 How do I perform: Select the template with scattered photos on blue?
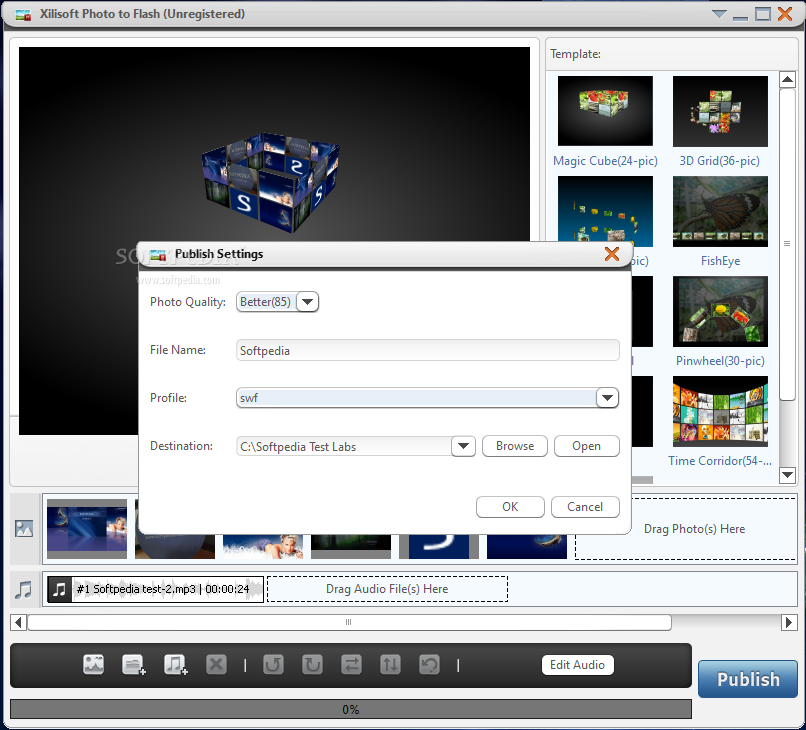pyautogui.click(x=605, y=211)
